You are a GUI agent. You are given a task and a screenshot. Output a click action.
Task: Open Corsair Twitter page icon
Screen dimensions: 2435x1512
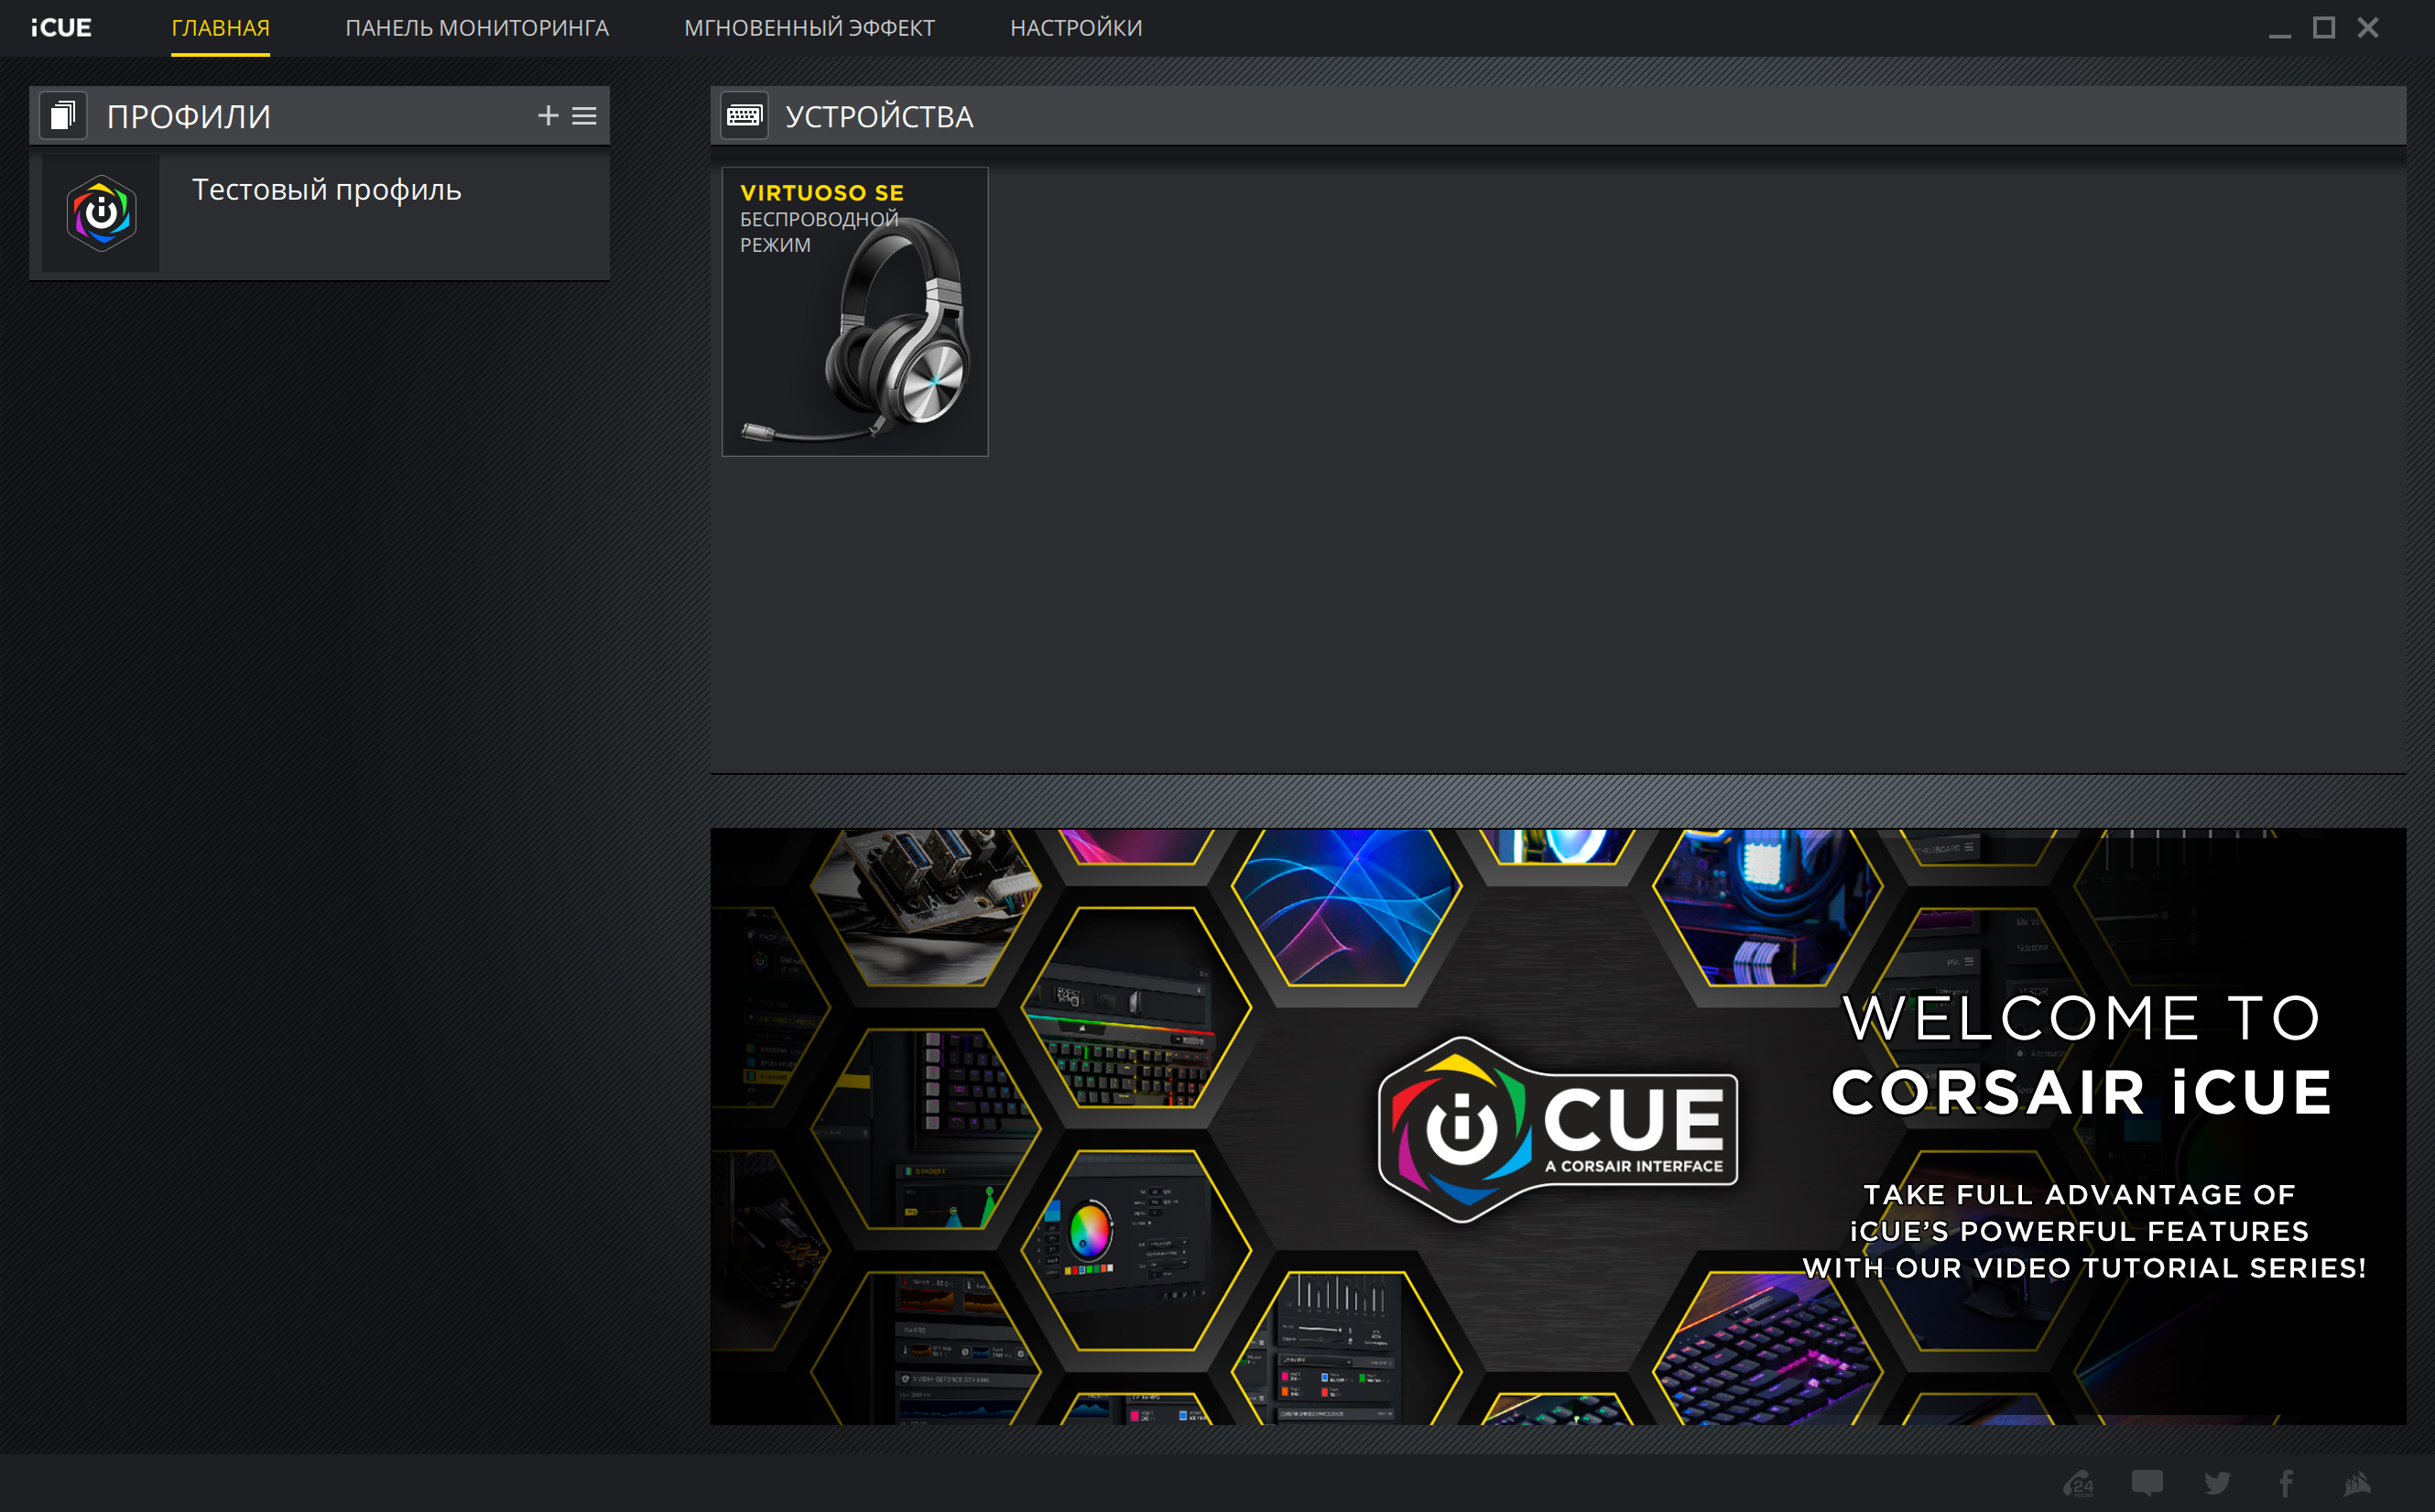2217,1482
